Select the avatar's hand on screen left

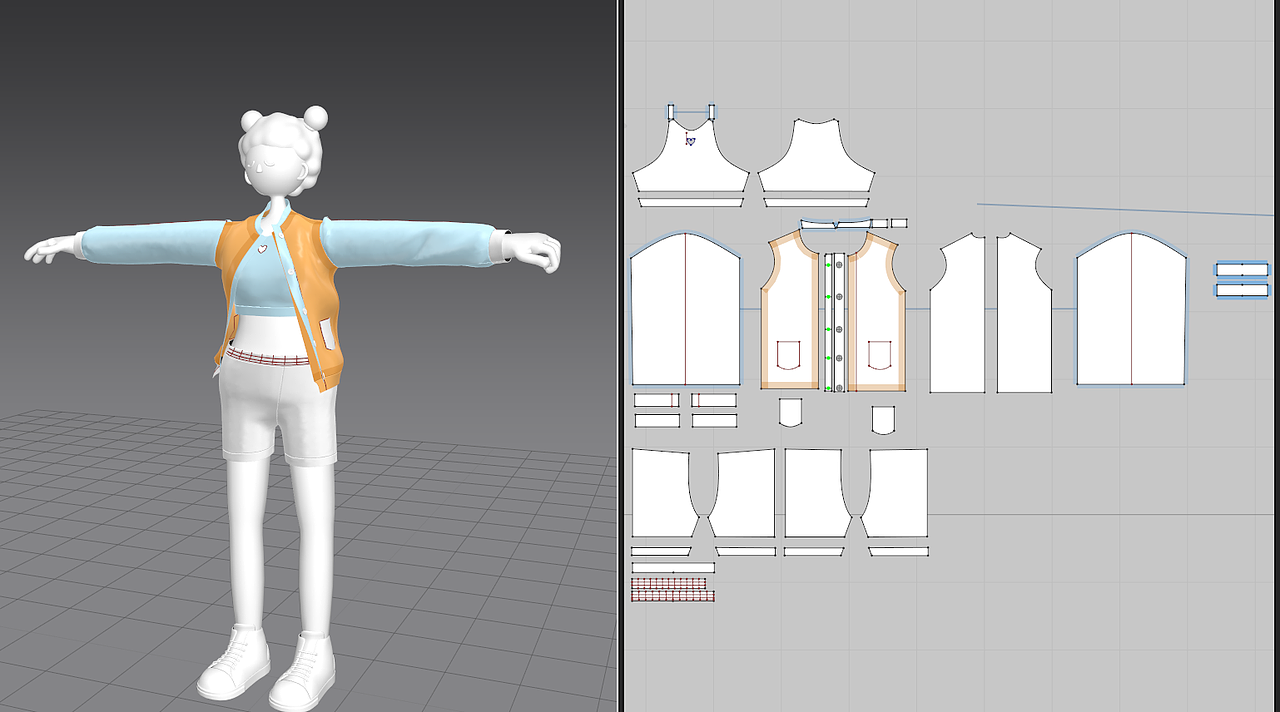pyautogui.click(x=52, y=250)
